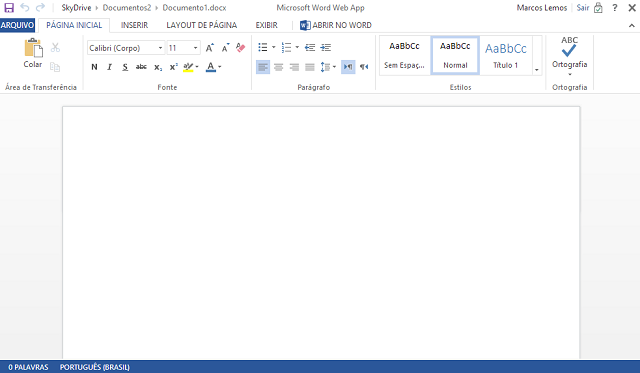Open highlight color dropdown arrow
This screenshot has height=373, width=640.
coord(197,67)
